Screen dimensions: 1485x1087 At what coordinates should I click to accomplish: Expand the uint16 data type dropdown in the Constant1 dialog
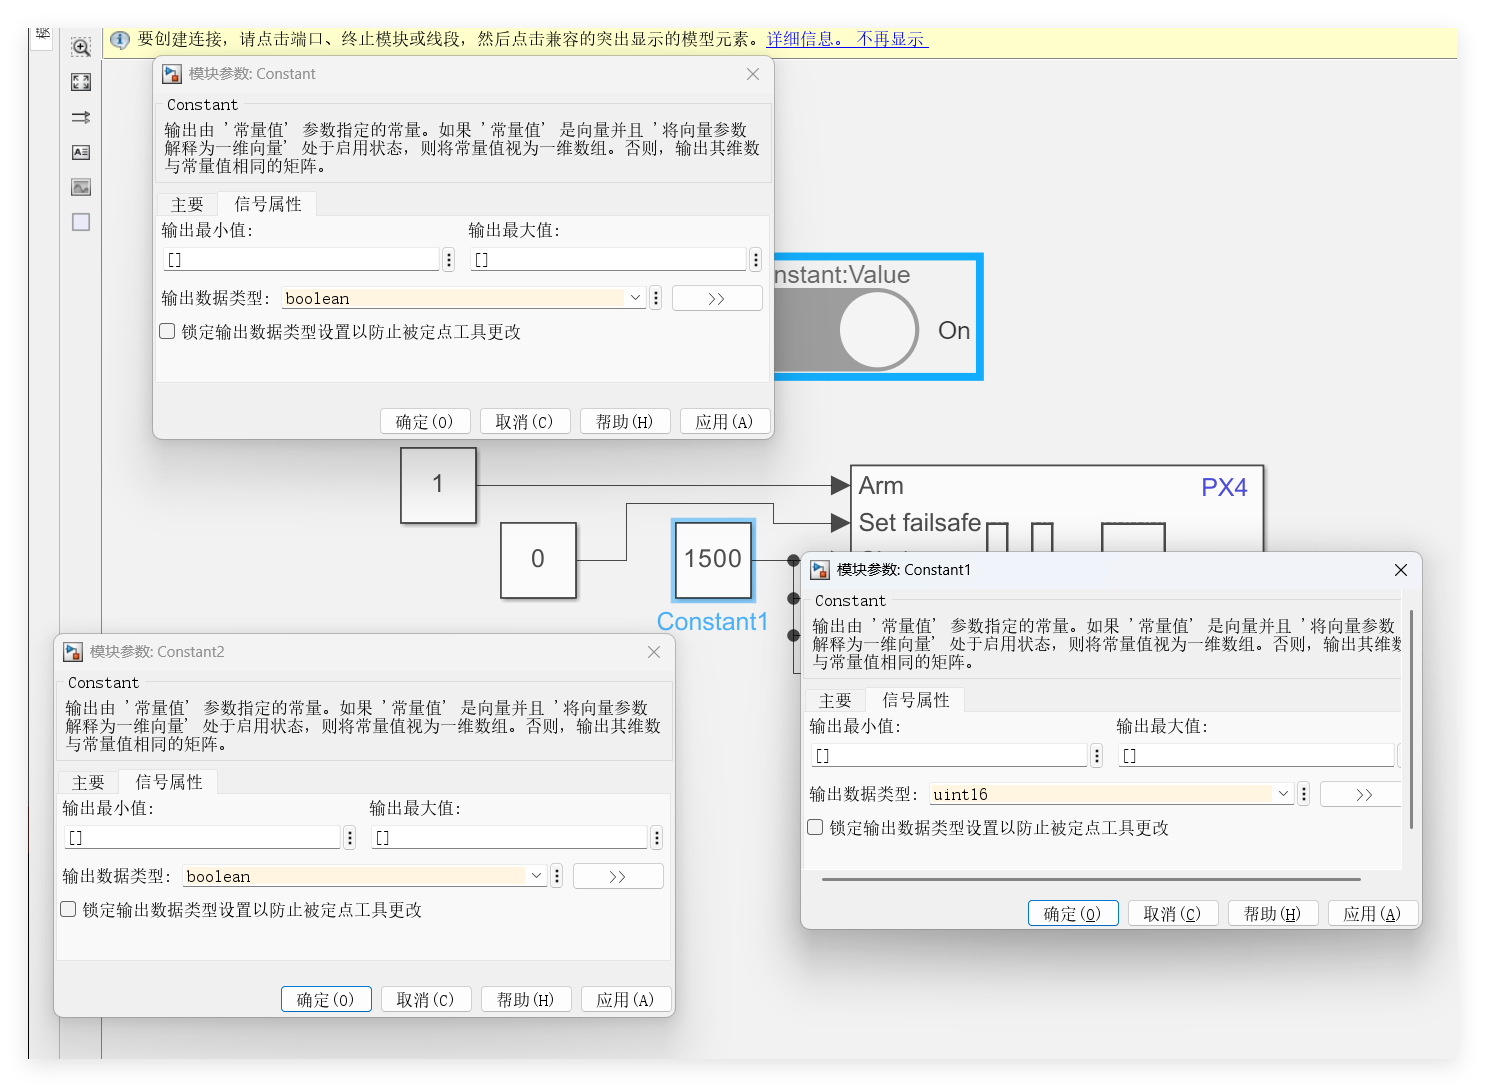click(x=1283, y=794)
